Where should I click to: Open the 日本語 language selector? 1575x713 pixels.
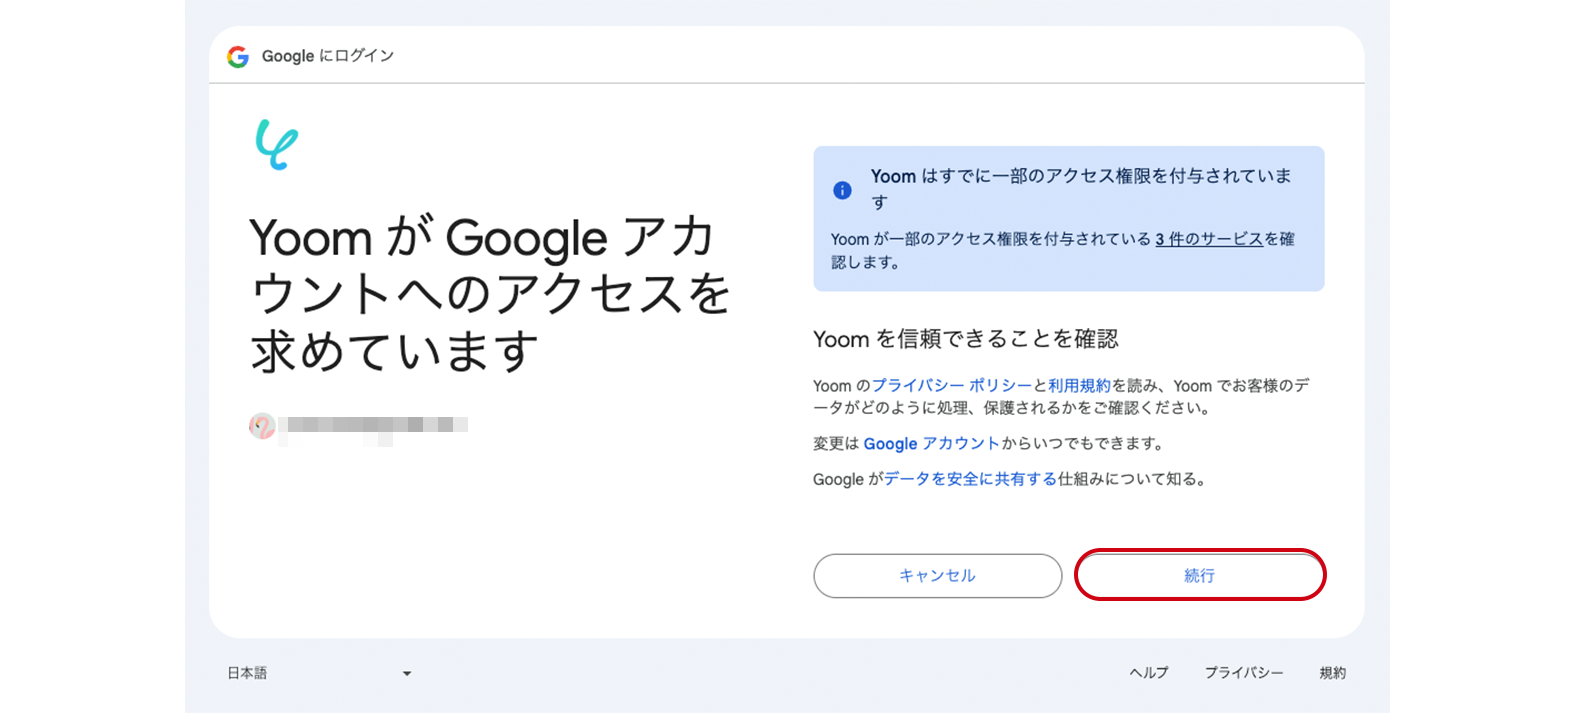click(x=248, y=673)
